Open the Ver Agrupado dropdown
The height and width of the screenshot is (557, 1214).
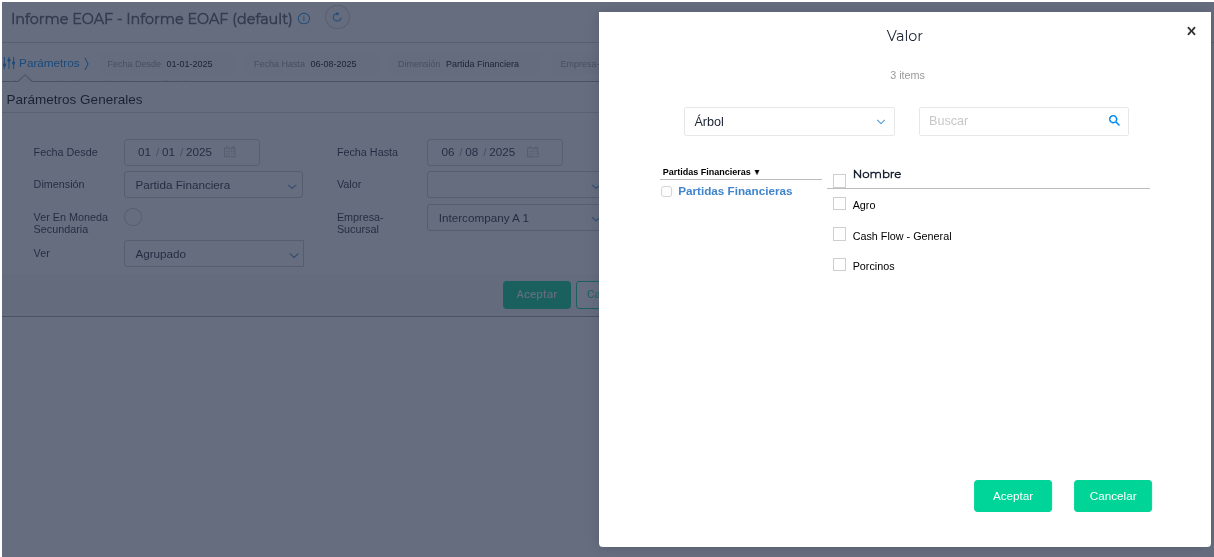[213, 254]
